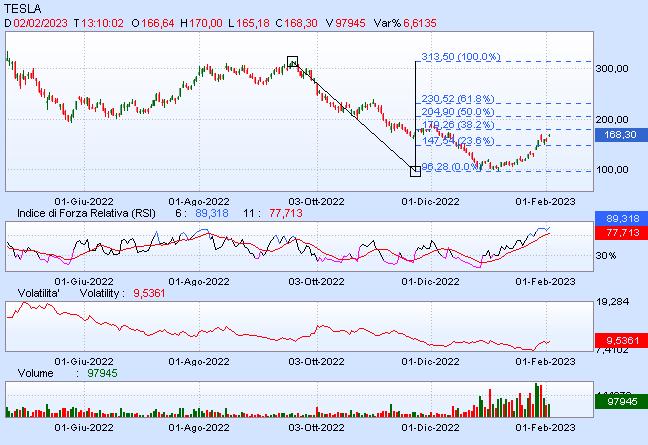
Task: Click 01-Giu-2022 under the volume panel
Action: (84, 427)
